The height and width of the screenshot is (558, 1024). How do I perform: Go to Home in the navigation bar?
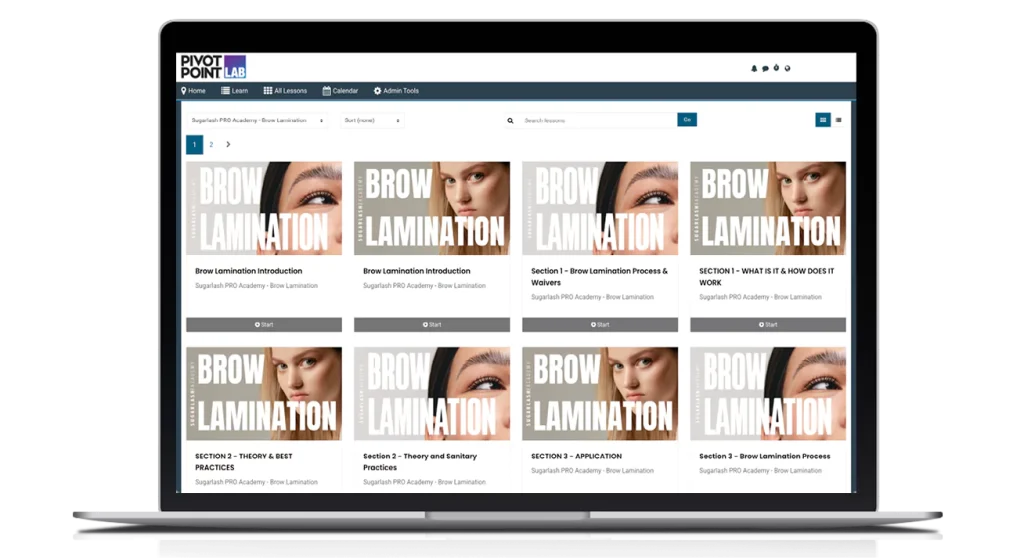(193, 91)
